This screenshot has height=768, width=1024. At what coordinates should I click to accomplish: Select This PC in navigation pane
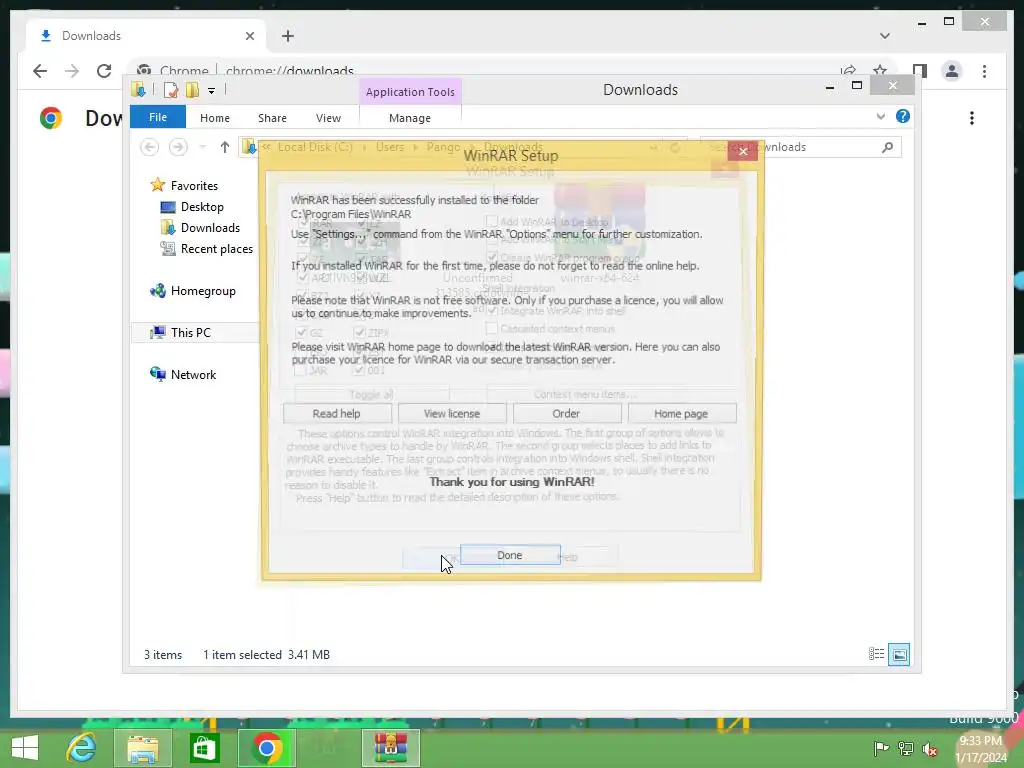tap(190, 332)
